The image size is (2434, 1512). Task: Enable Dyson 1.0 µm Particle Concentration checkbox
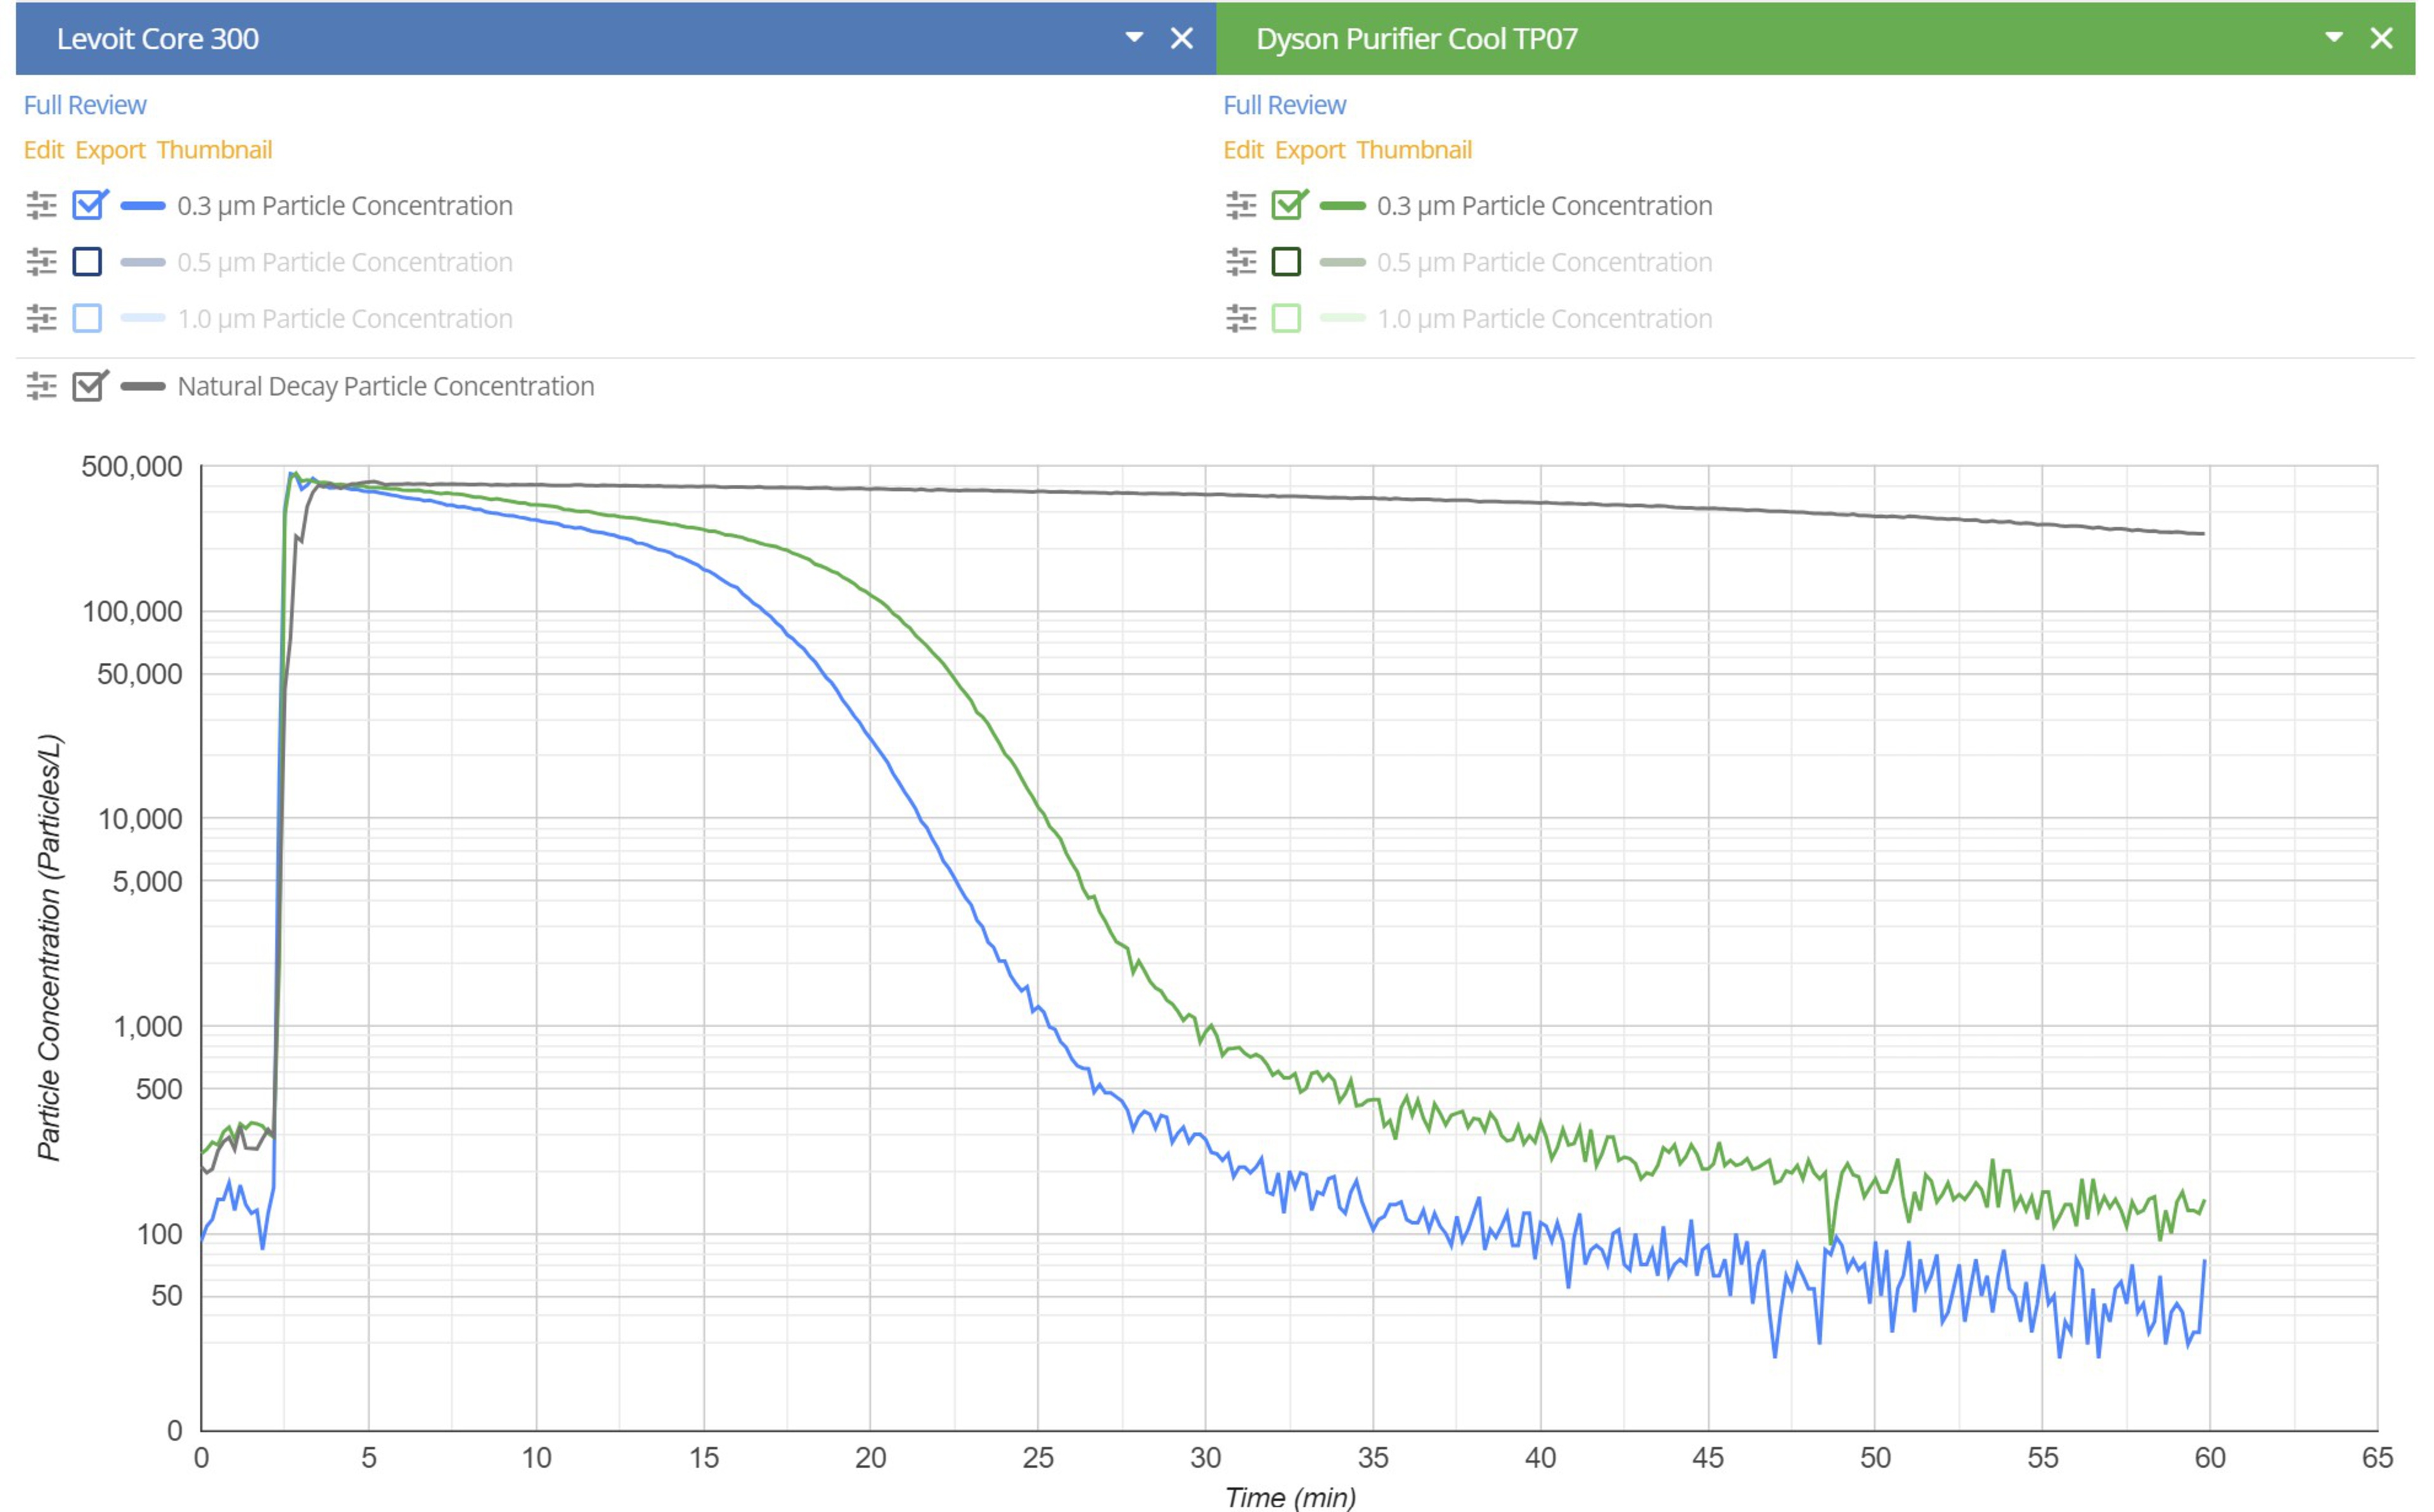1287,319
